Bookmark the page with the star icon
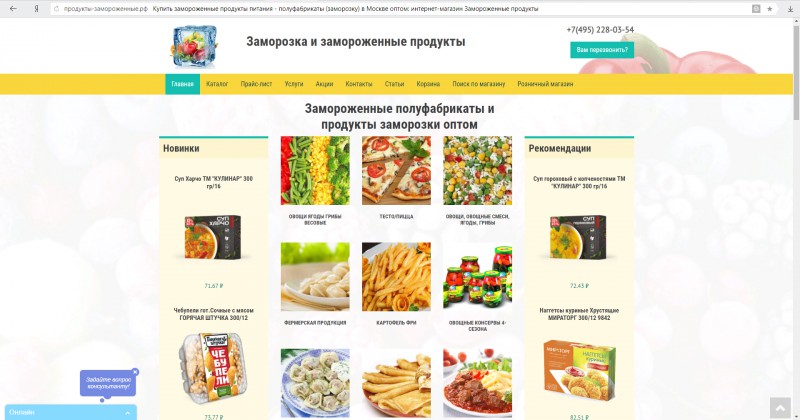This screenshot has height=420, width=800. 770,9
